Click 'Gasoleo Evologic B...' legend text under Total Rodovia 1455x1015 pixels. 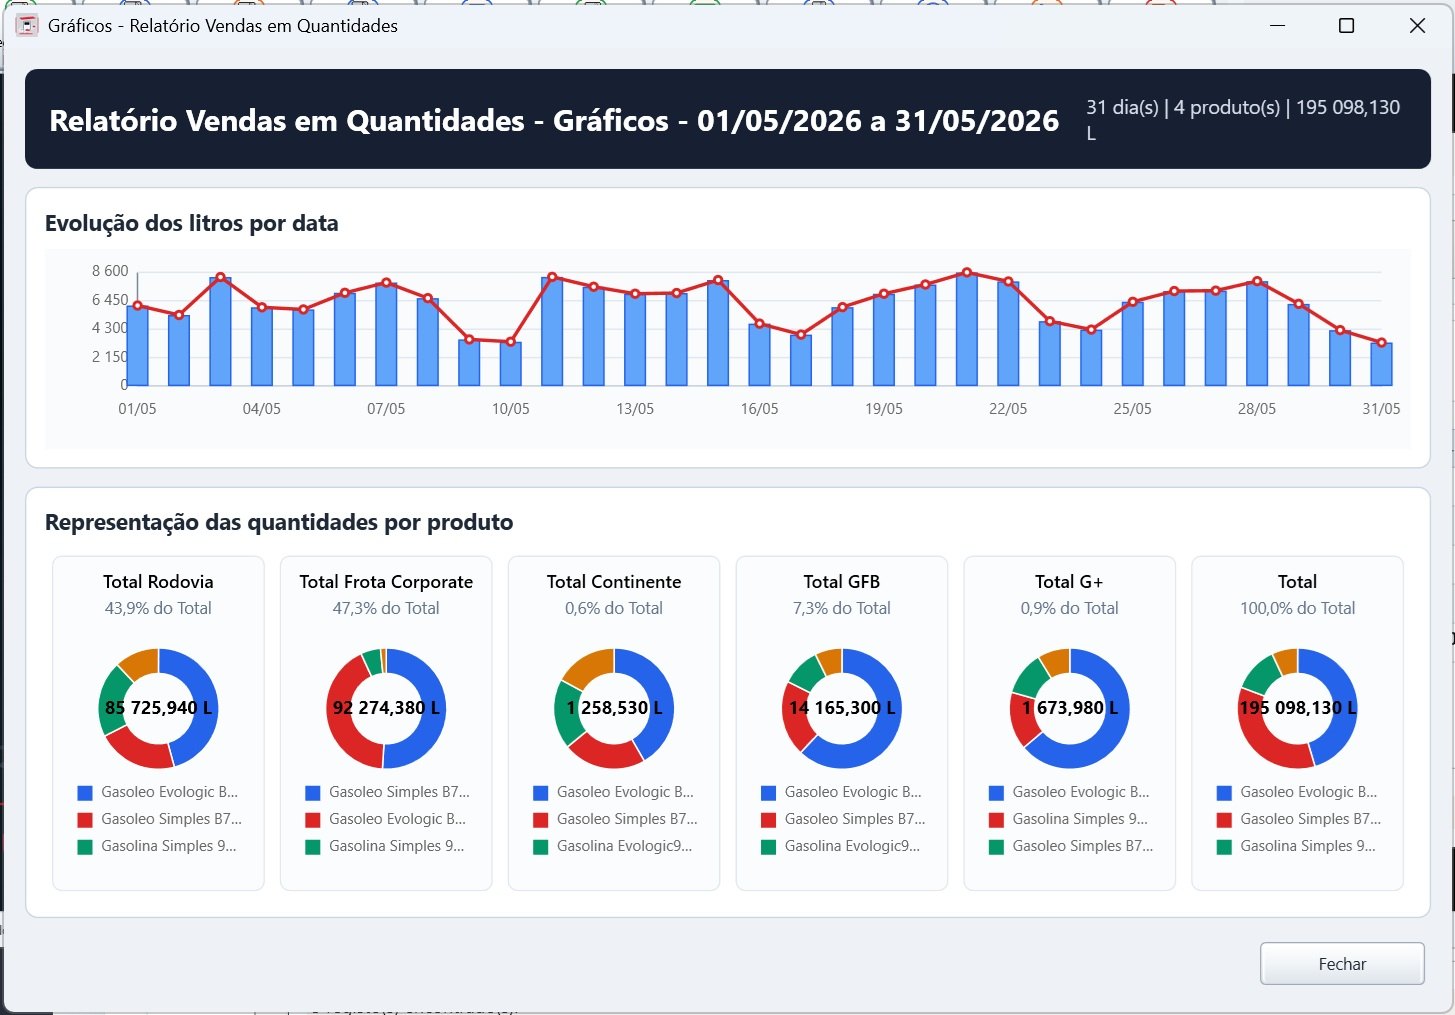coord(170,792)
